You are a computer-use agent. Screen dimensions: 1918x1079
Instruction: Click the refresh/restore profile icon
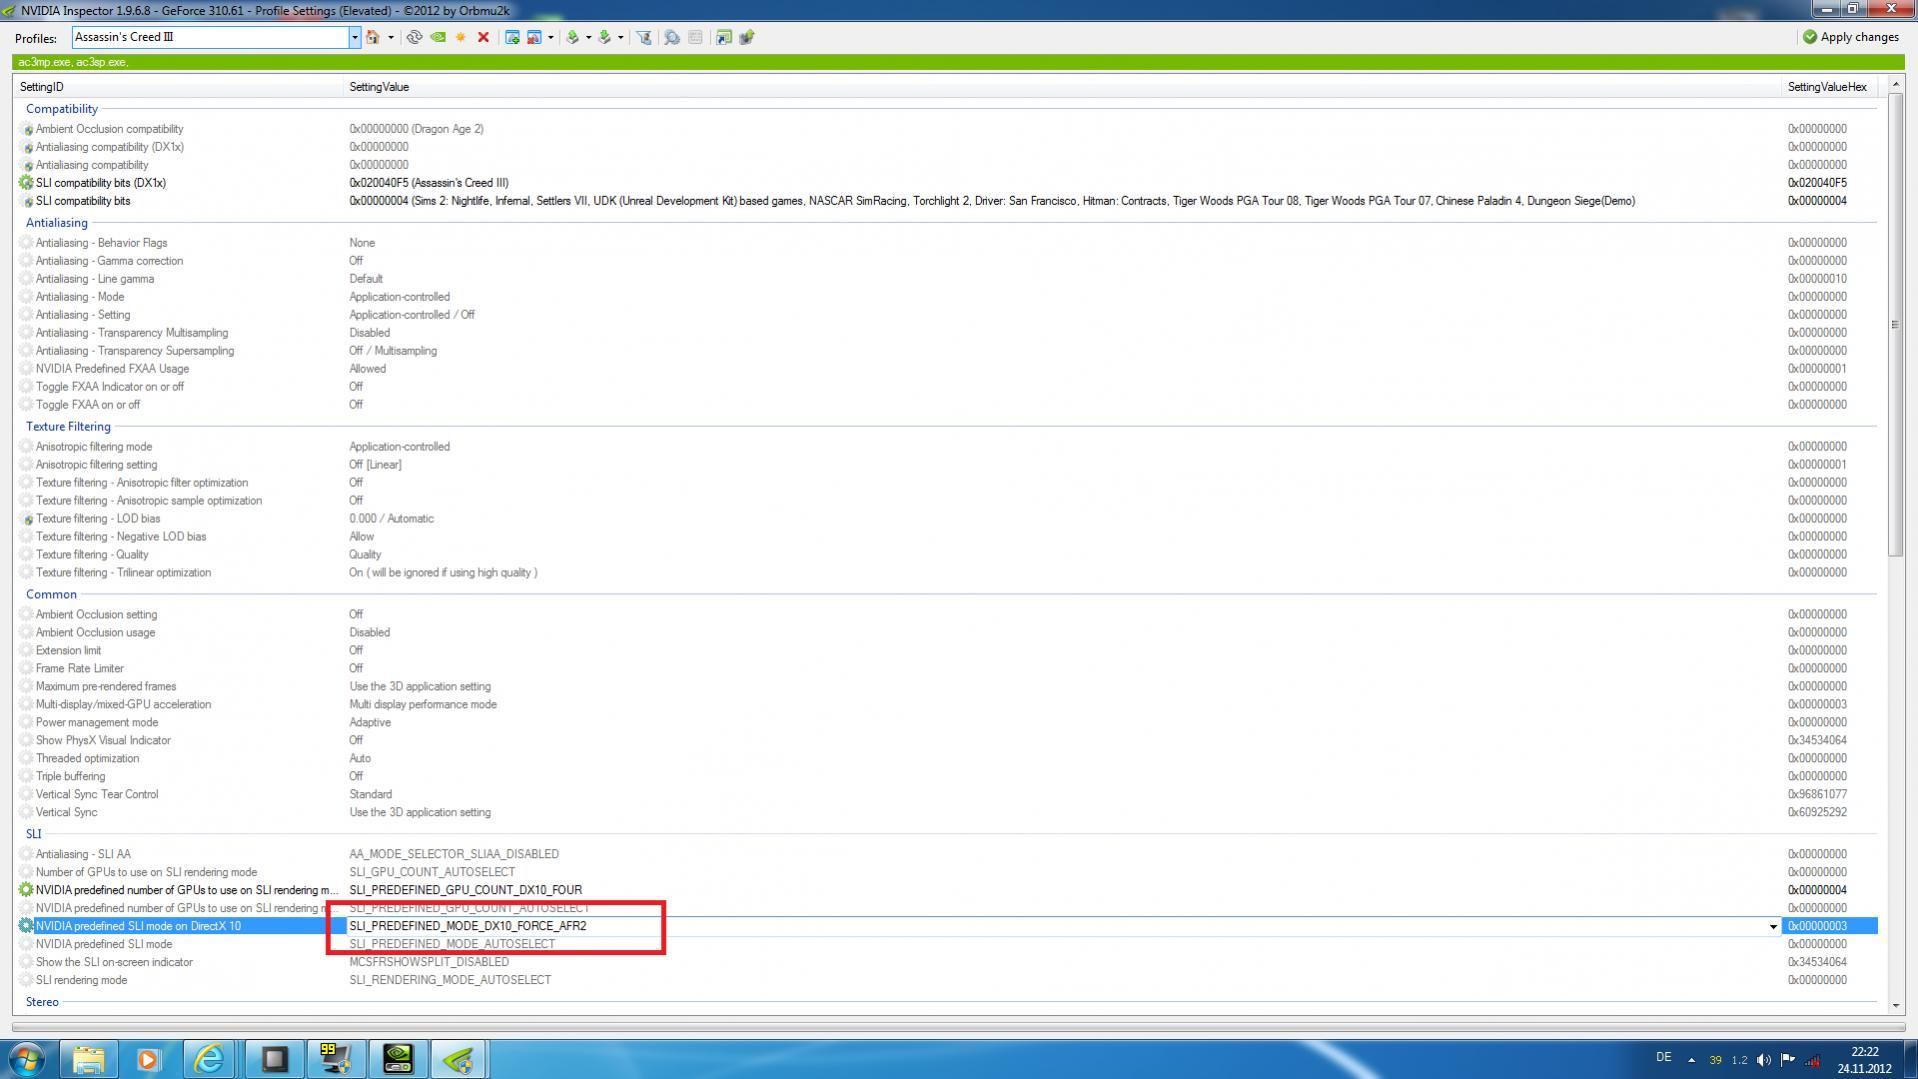414,37
